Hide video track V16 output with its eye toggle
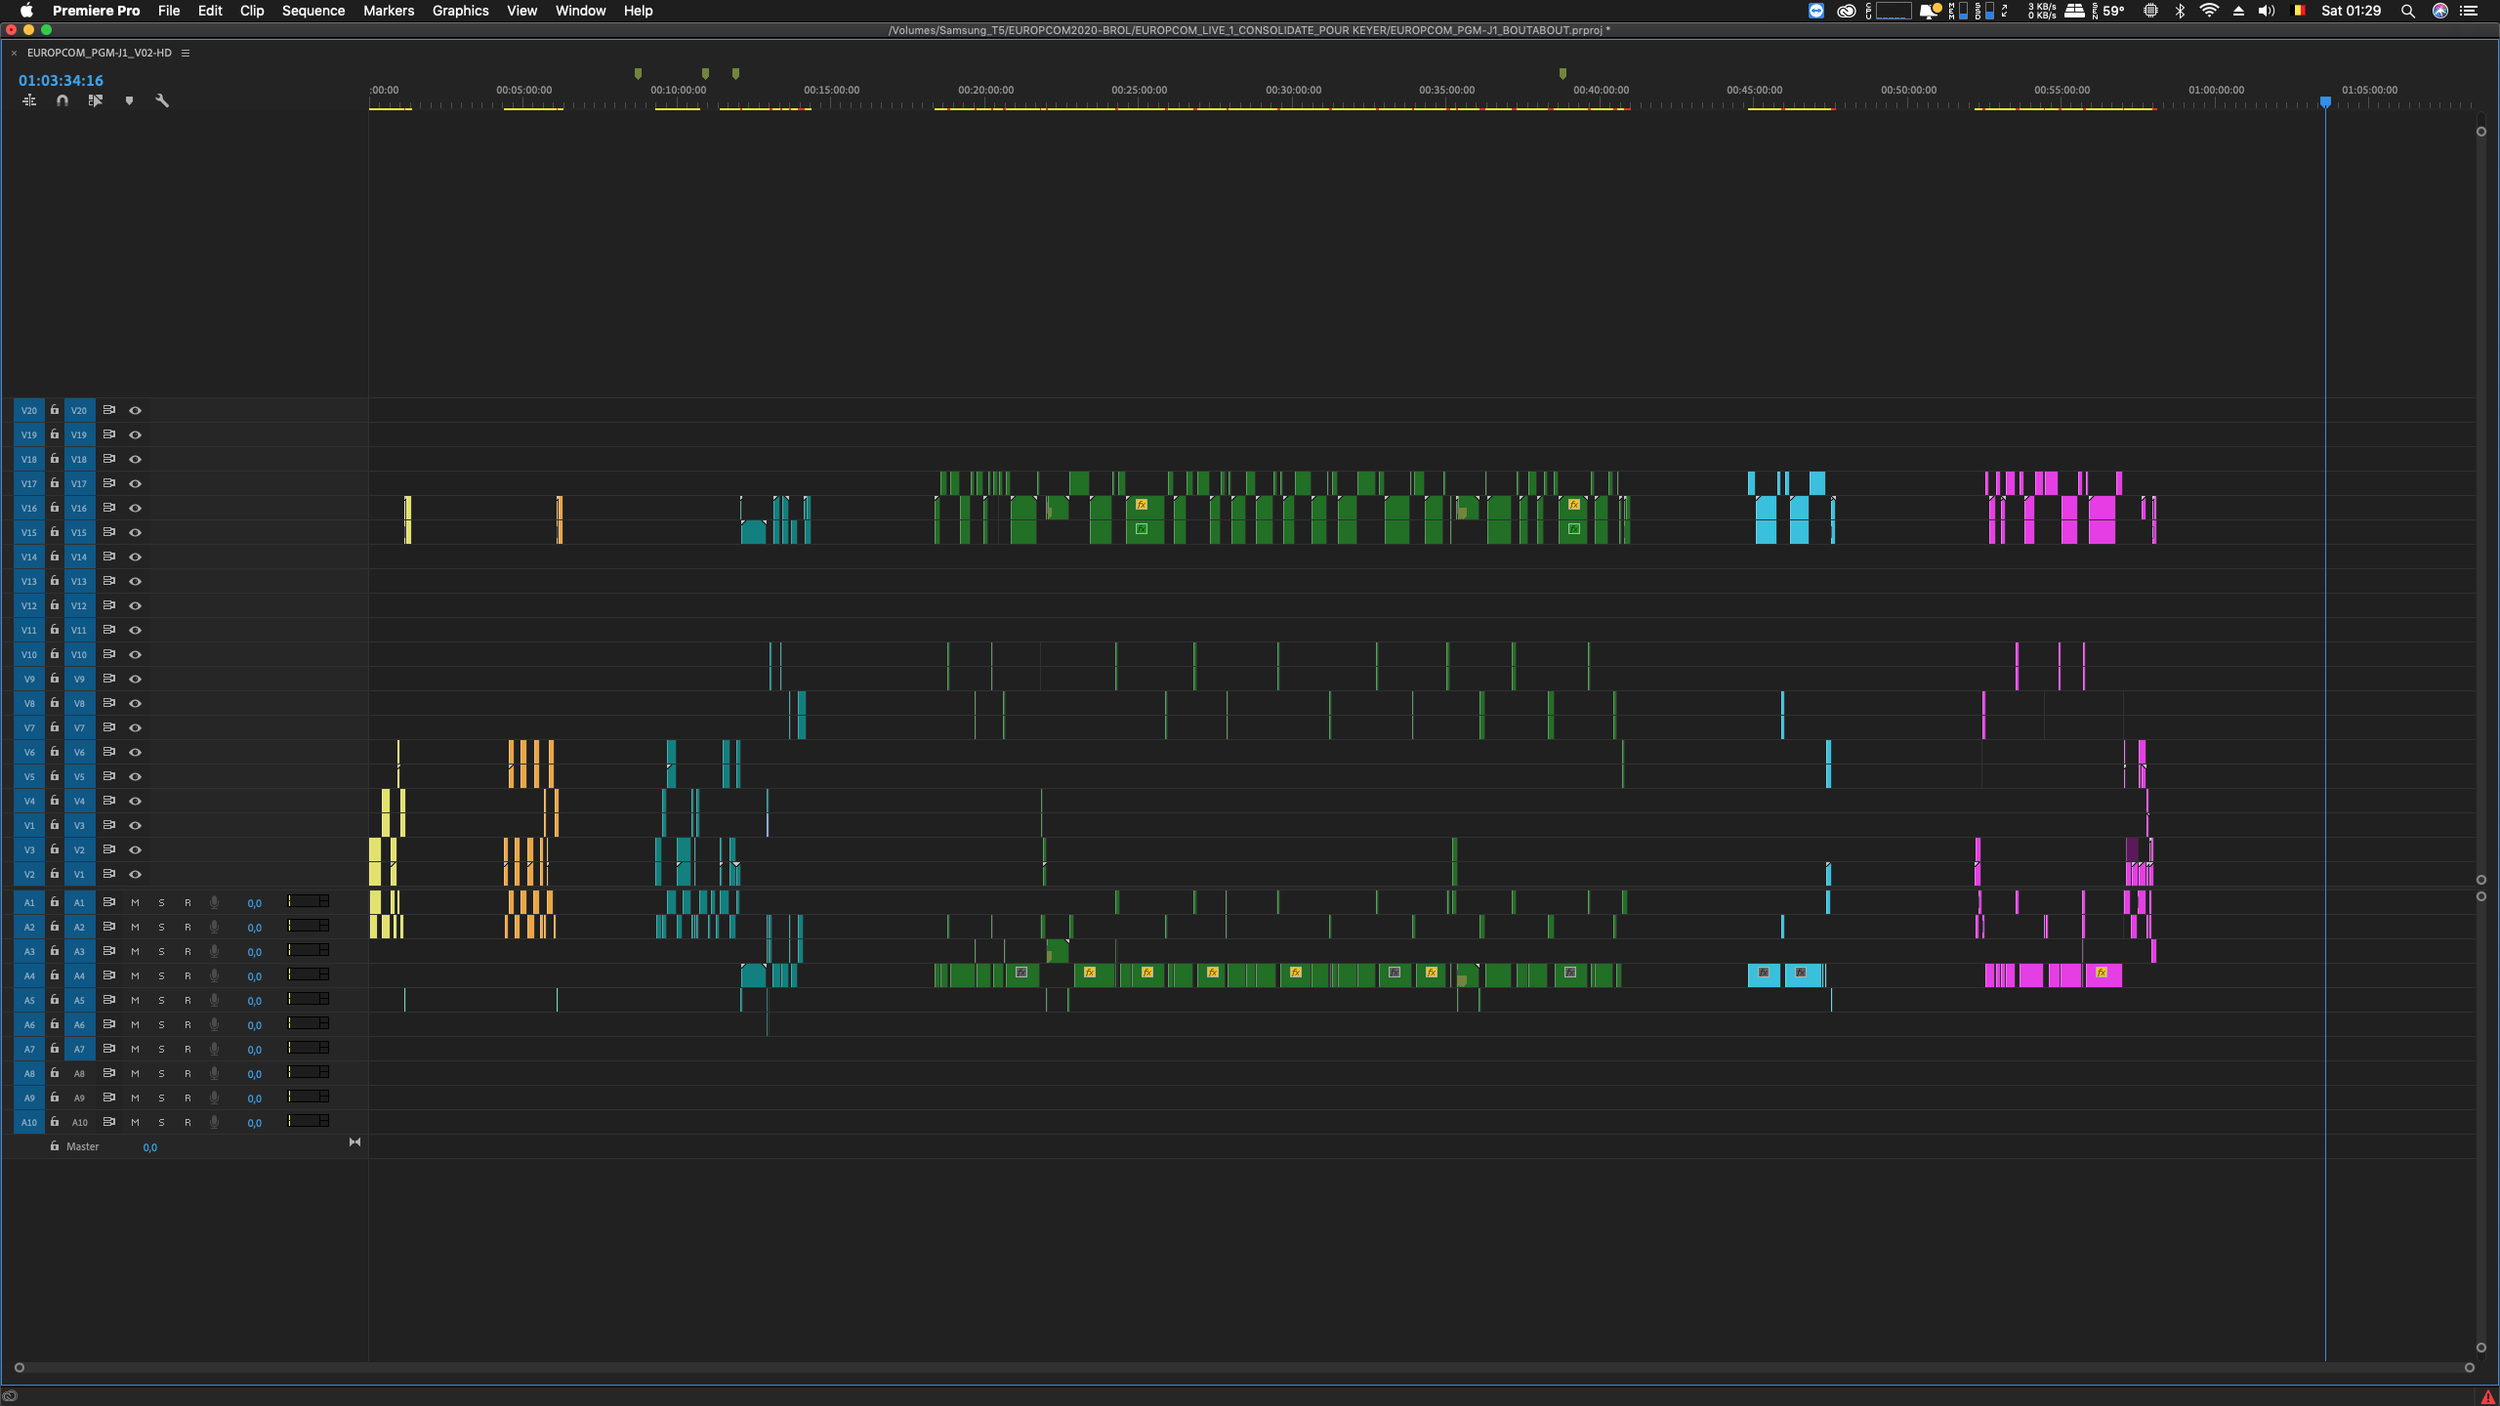The height and width of the screenshot is (1406, 2500). pyautogui.click(x=135, y=508)
